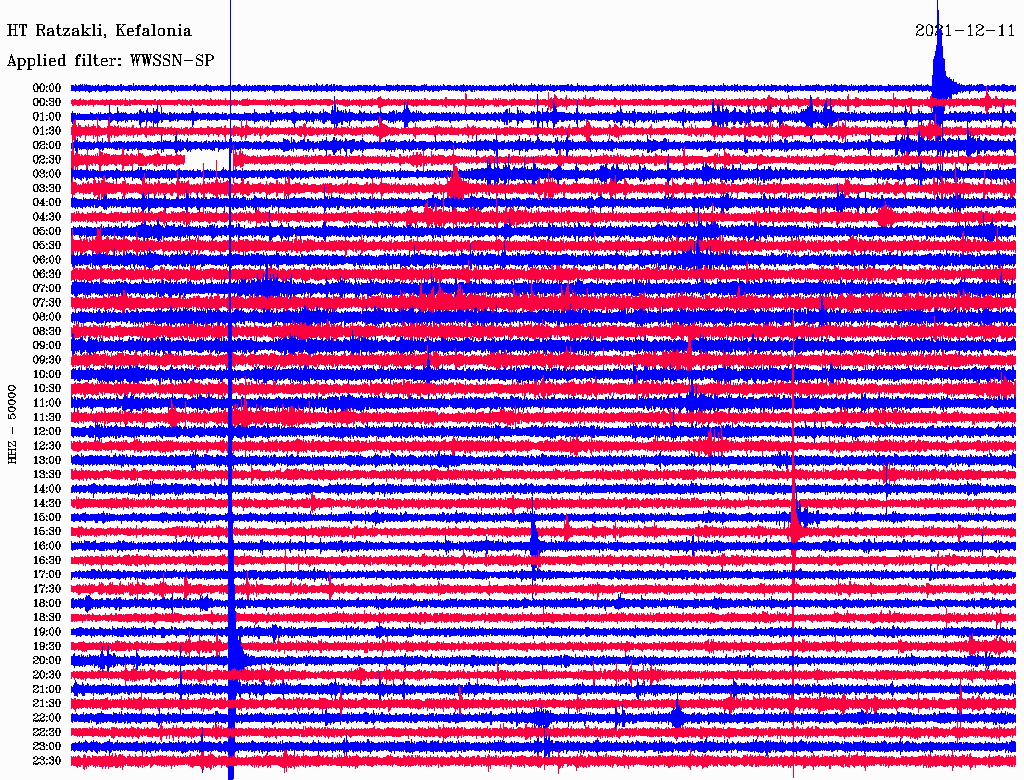
Task: Click the 11:00 time label
Action: pos(47,403)
